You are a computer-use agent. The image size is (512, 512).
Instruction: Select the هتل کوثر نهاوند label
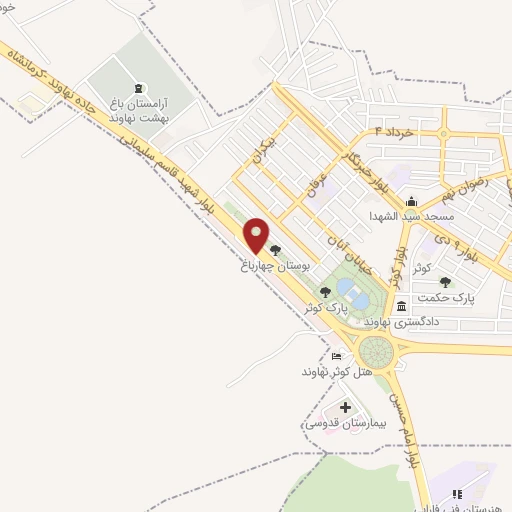(x=337, y=372)
